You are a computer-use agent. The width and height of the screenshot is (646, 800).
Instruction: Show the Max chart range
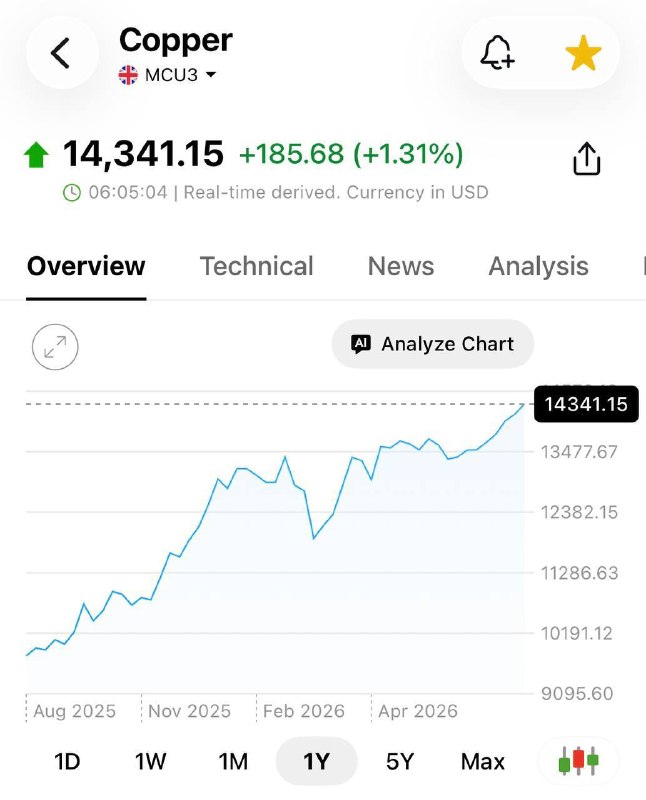point(483,761)
